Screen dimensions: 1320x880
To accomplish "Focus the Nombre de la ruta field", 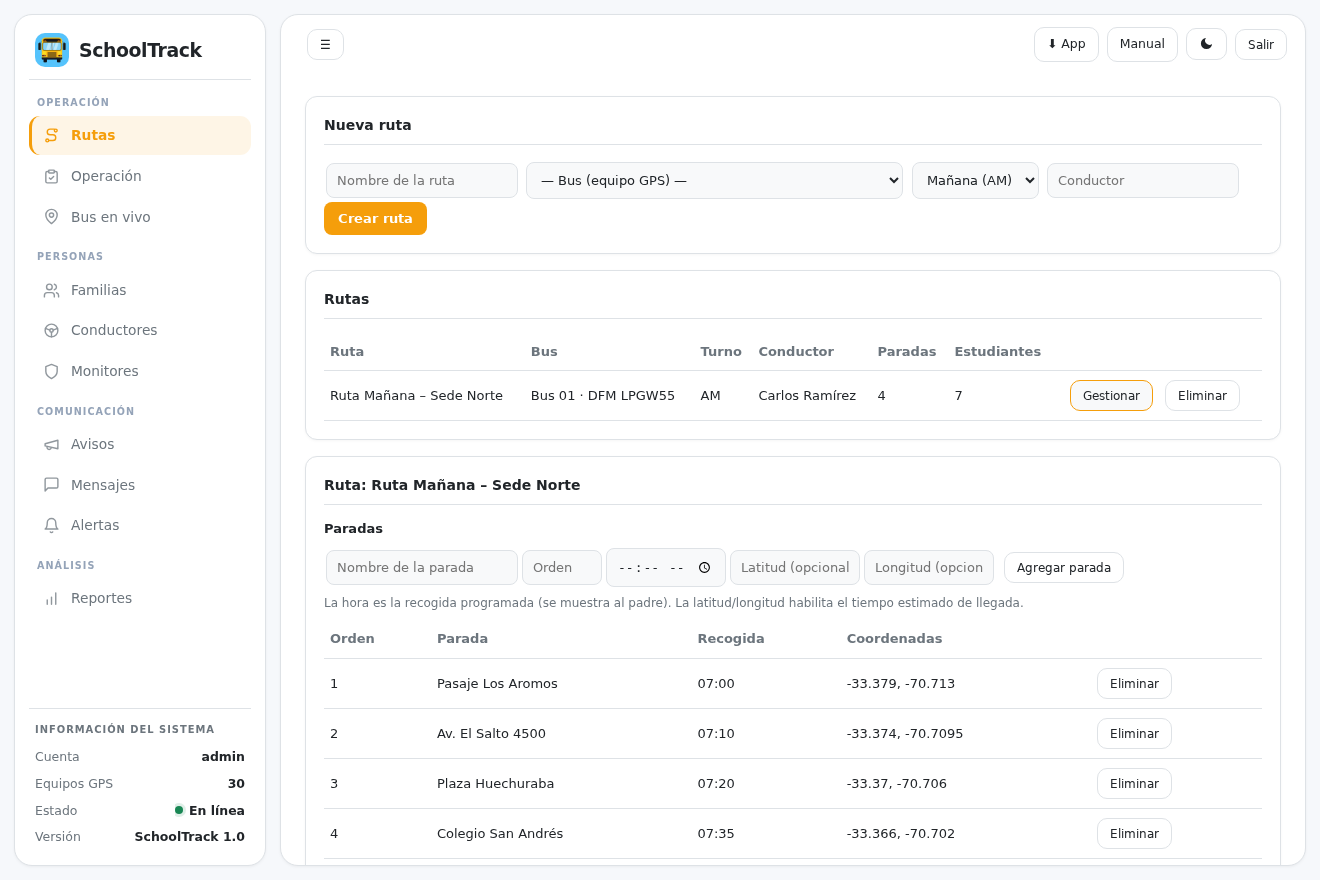I will point(422,181).
